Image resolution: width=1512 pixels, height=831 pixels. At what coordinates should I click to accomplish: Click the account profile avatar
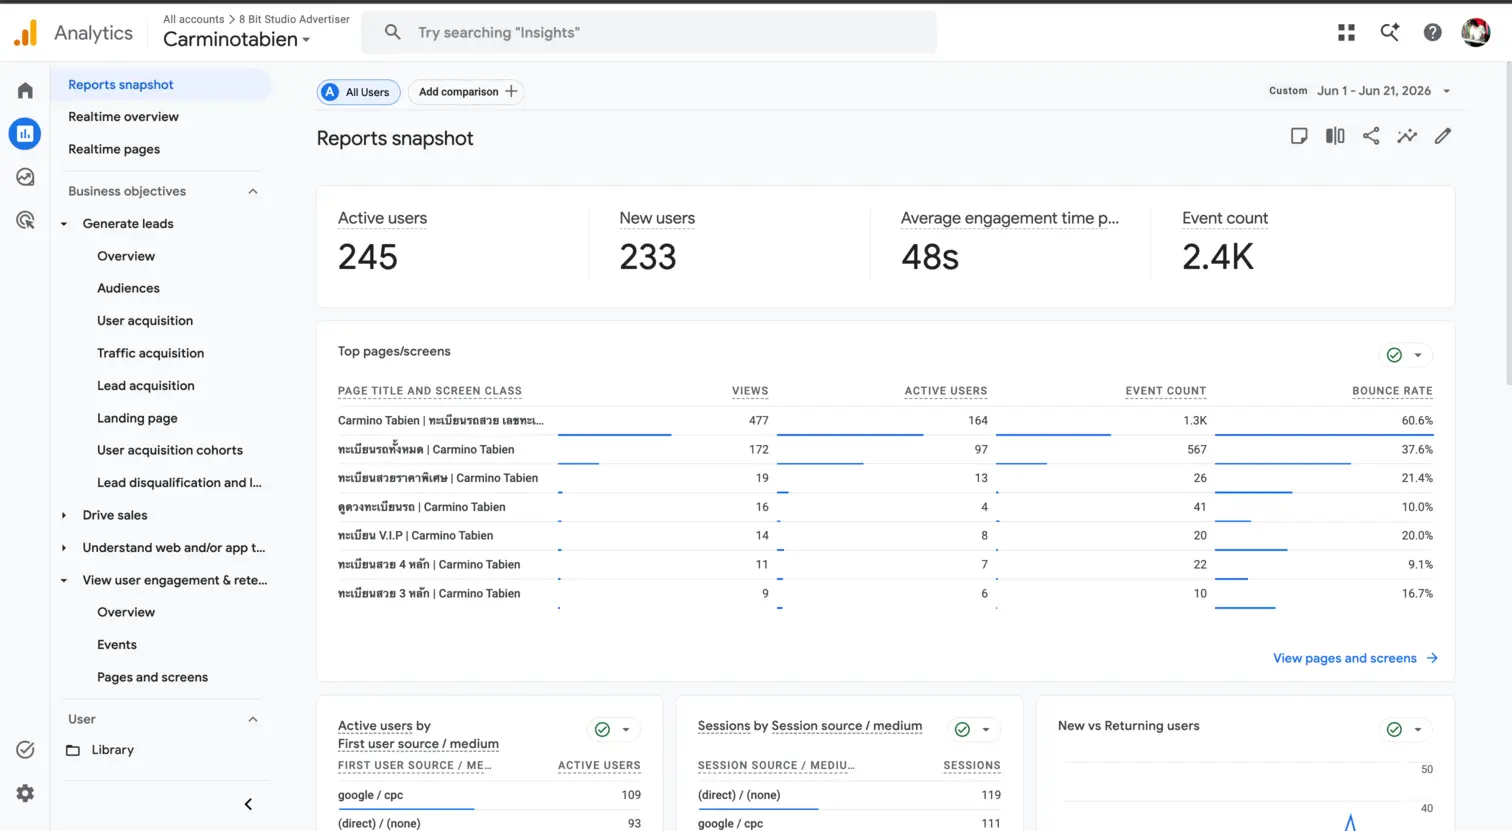click(1475, 32)
